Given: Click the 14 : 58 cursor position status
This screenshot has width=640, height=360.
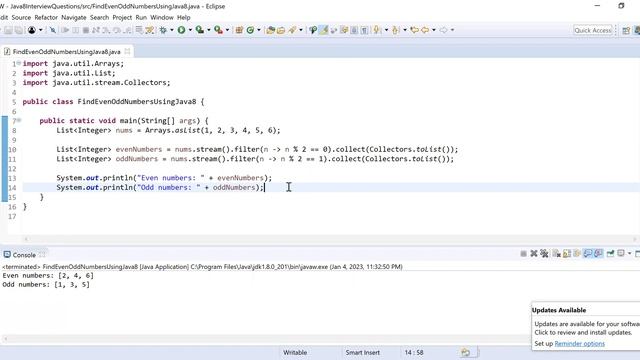Looking at the screenshot, I should [x=414, y=352].
